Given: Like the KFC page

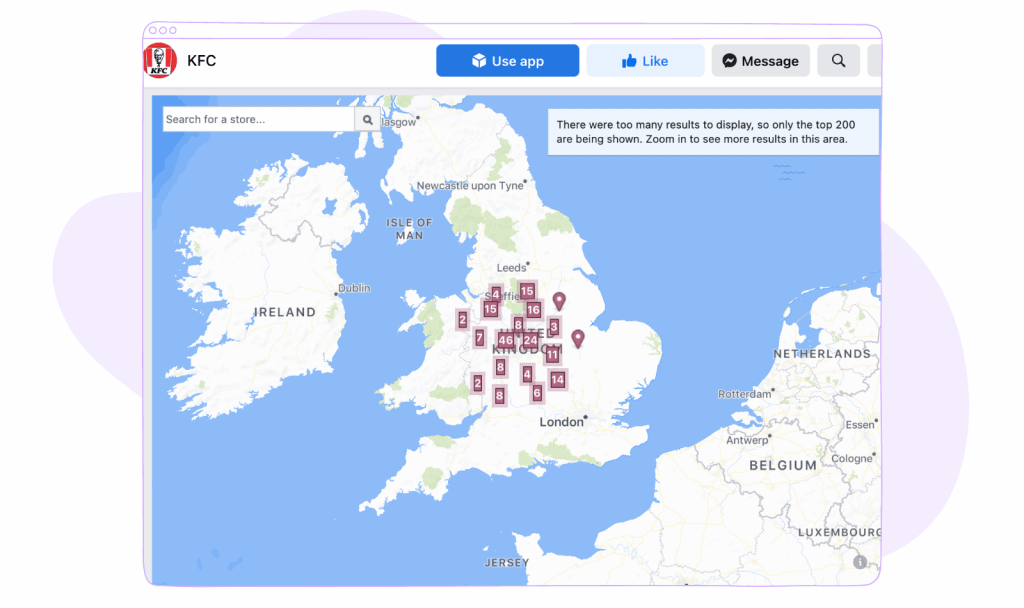Looking at the screenshot, I should point(645,61).
